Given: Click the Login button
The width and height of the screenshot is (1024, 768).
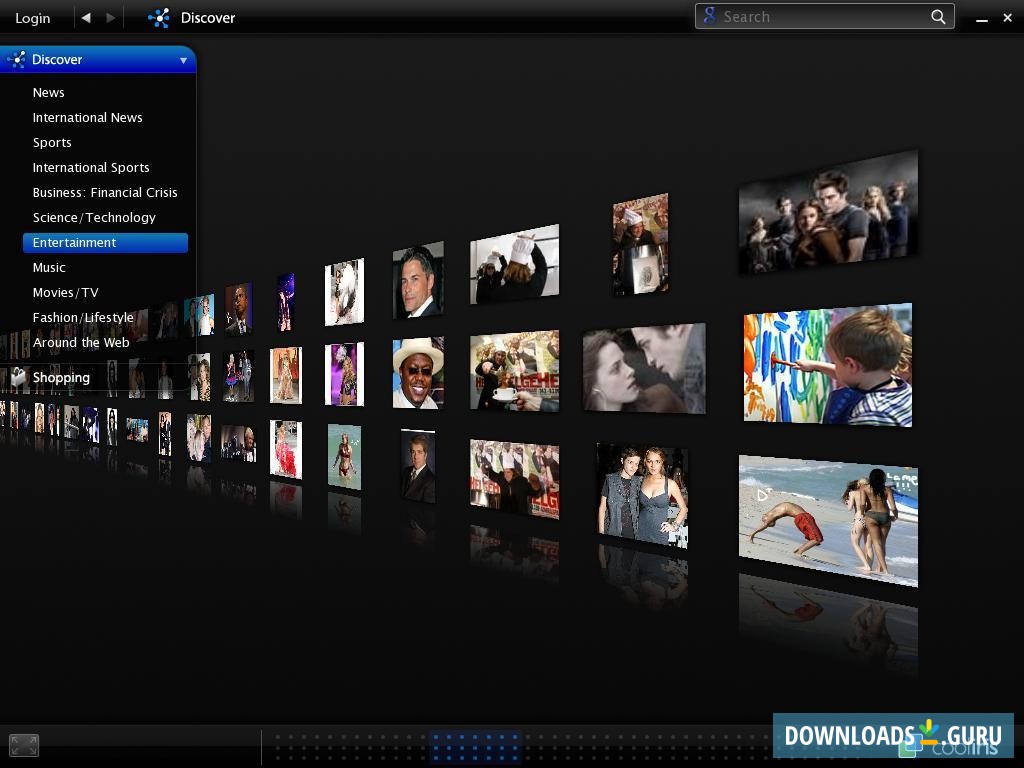Looking at the screenshot, I should 32,17.
